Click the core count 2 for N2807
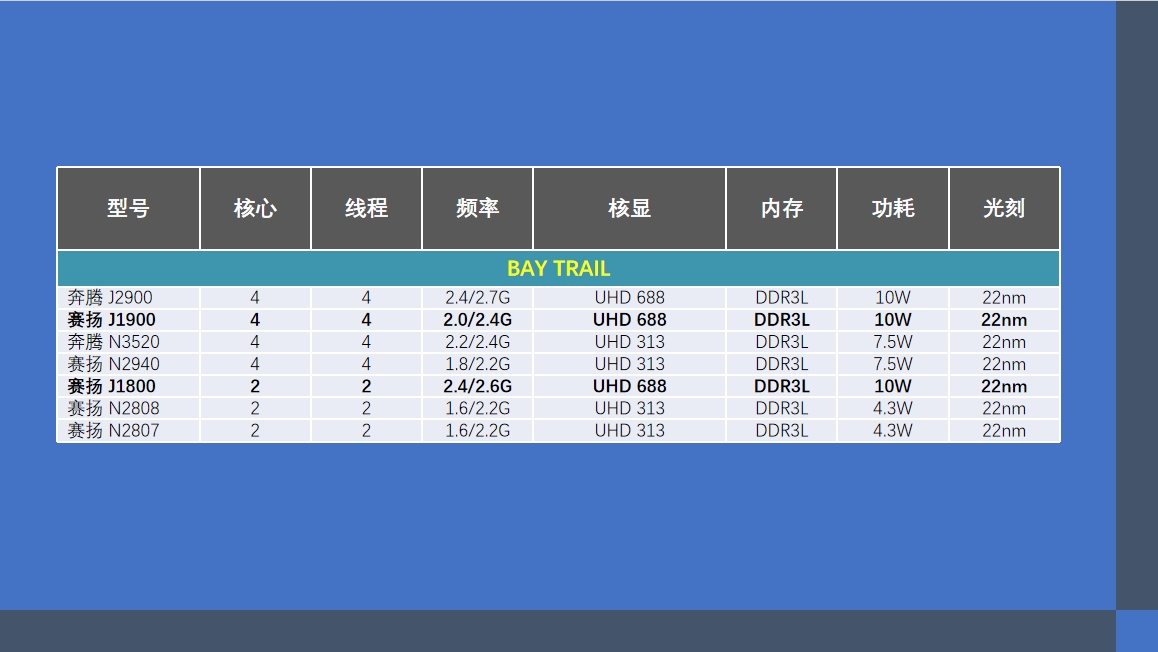The image size is (1158, 652). (255, 430)
